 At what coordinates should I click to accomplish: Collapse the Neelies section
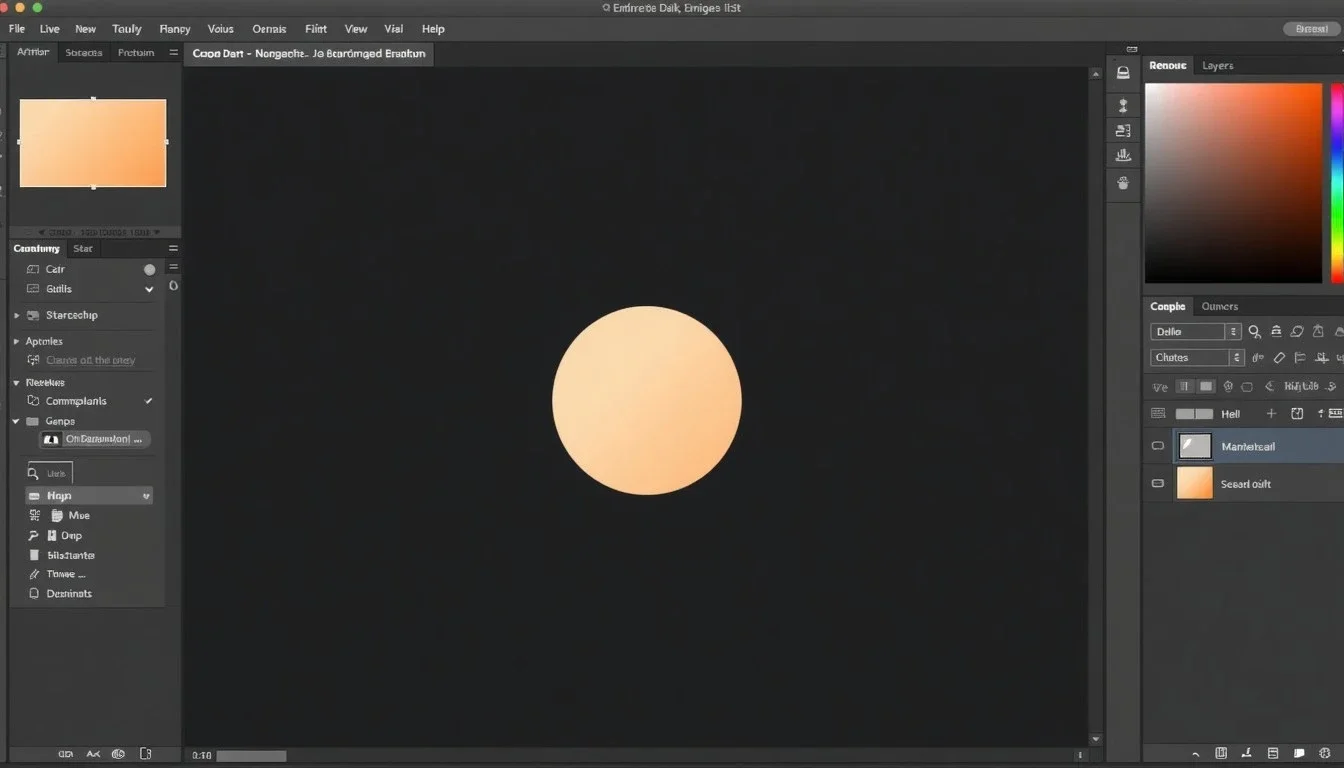[17, 382]
